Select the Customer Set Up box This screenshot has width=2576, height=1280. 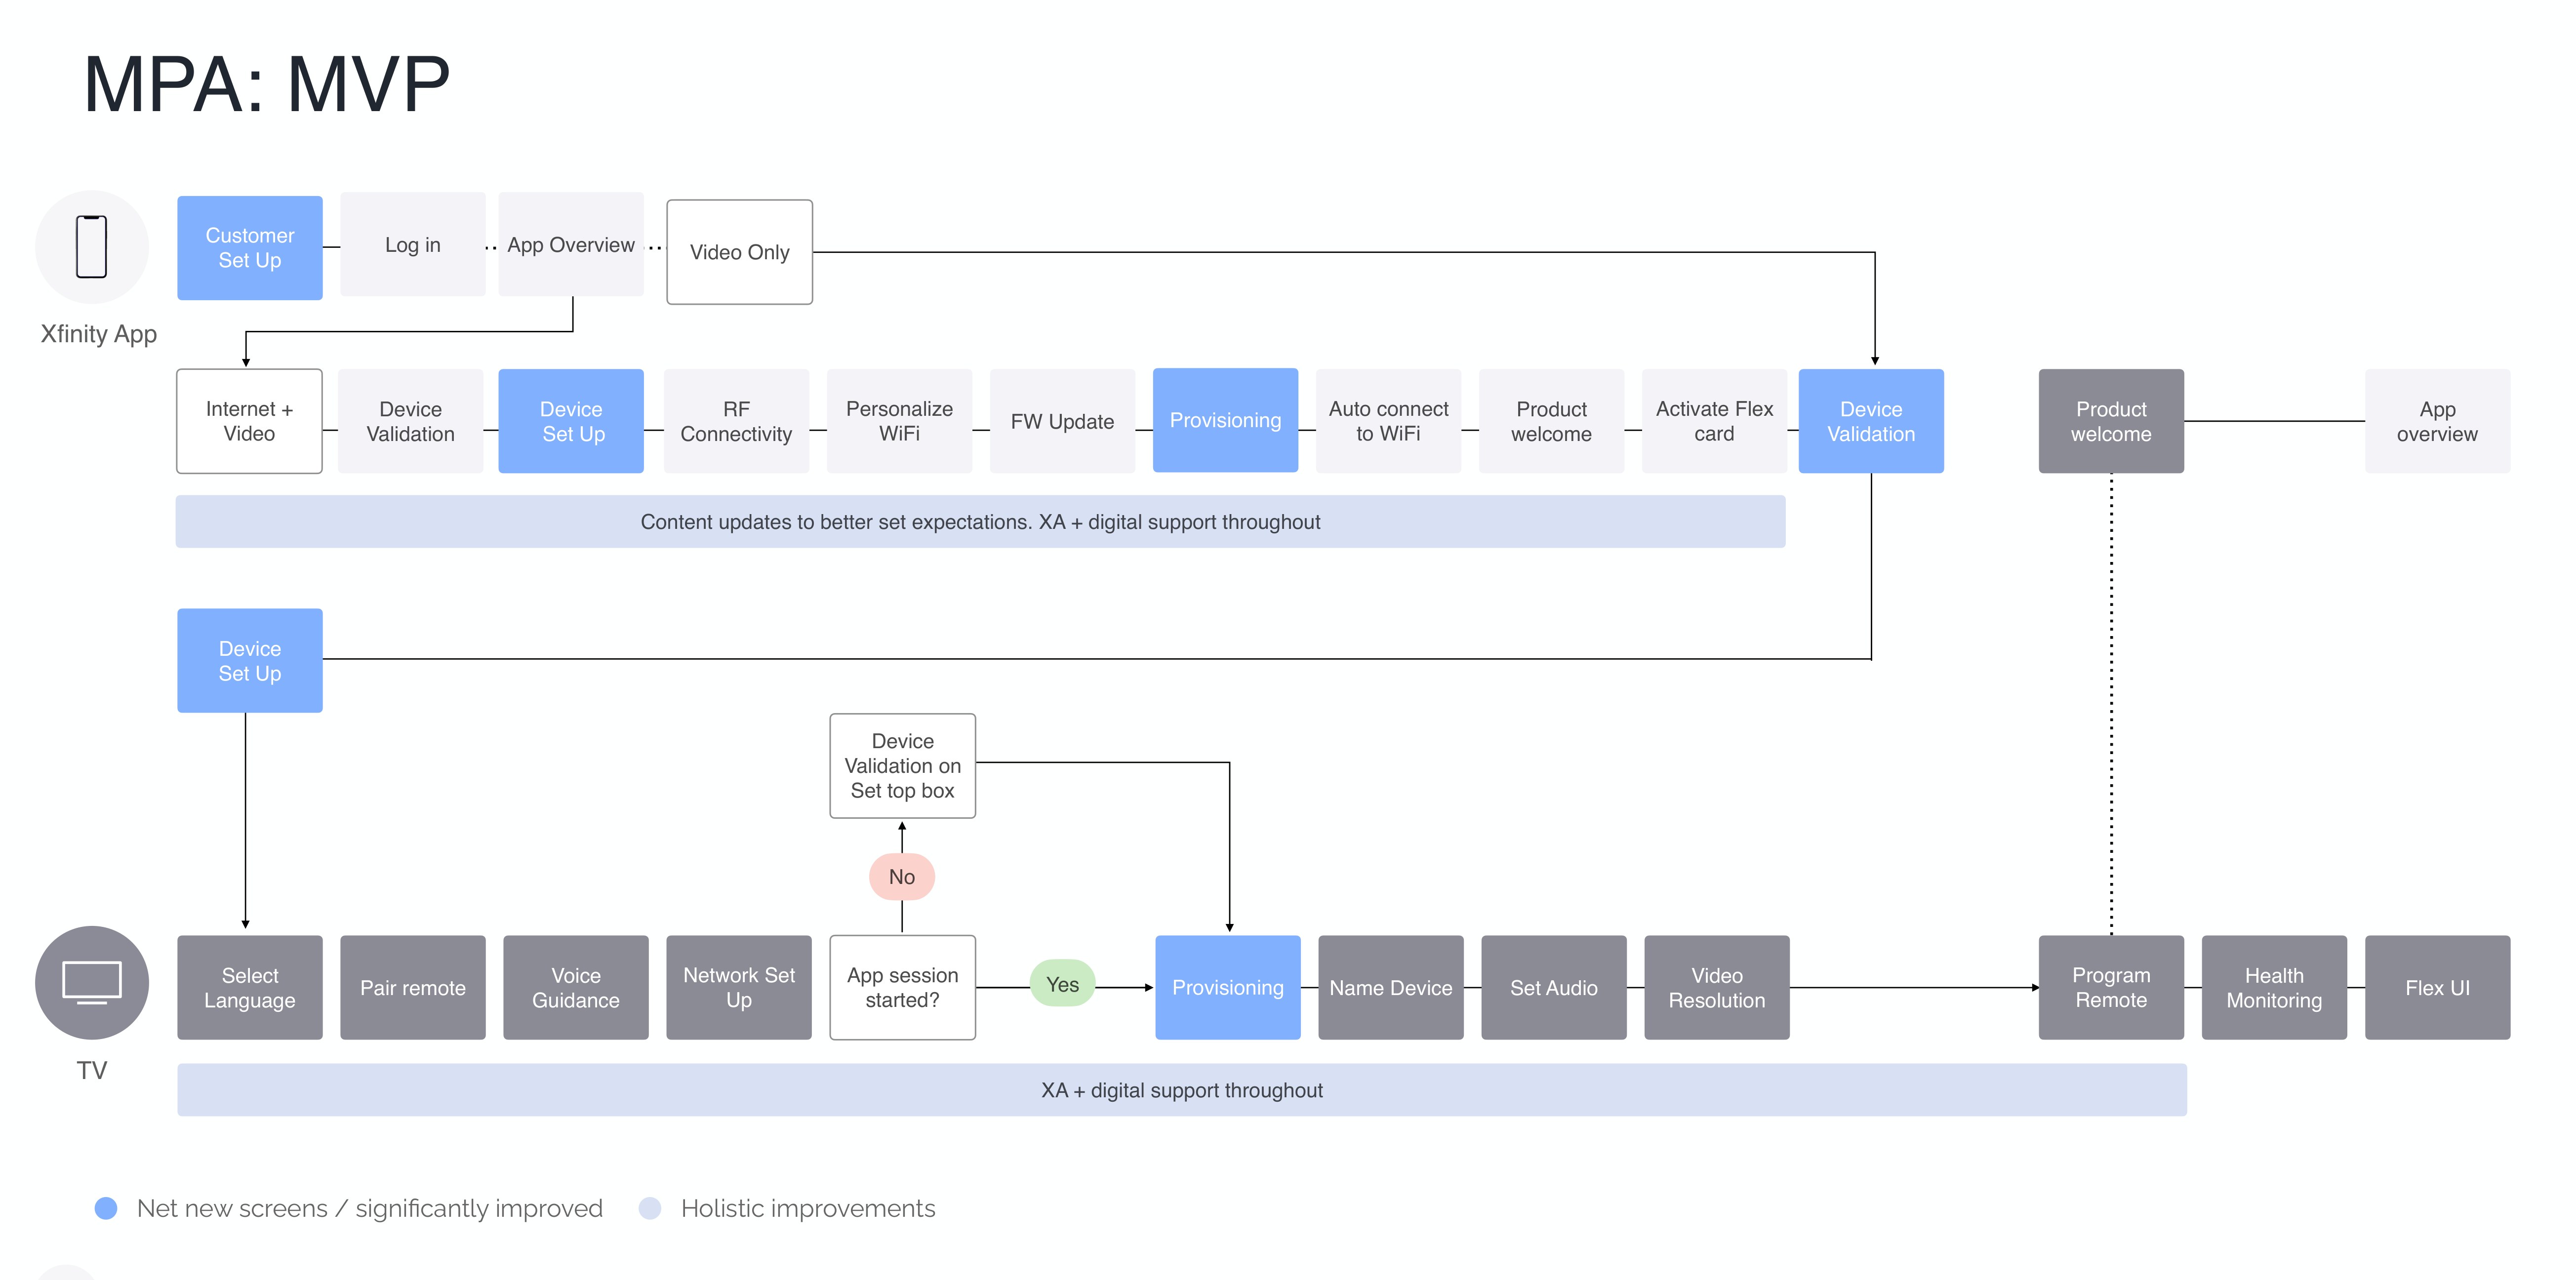click(250, 248)
